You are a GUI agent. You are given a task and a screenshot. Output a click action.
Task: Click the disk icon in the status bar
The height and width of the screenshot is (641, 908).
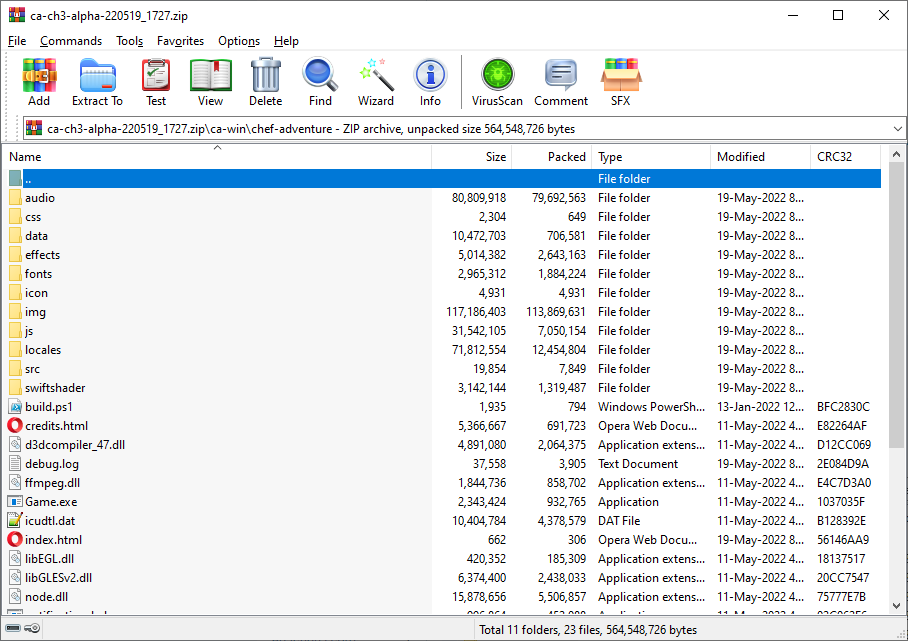click(x=13, y=628)
